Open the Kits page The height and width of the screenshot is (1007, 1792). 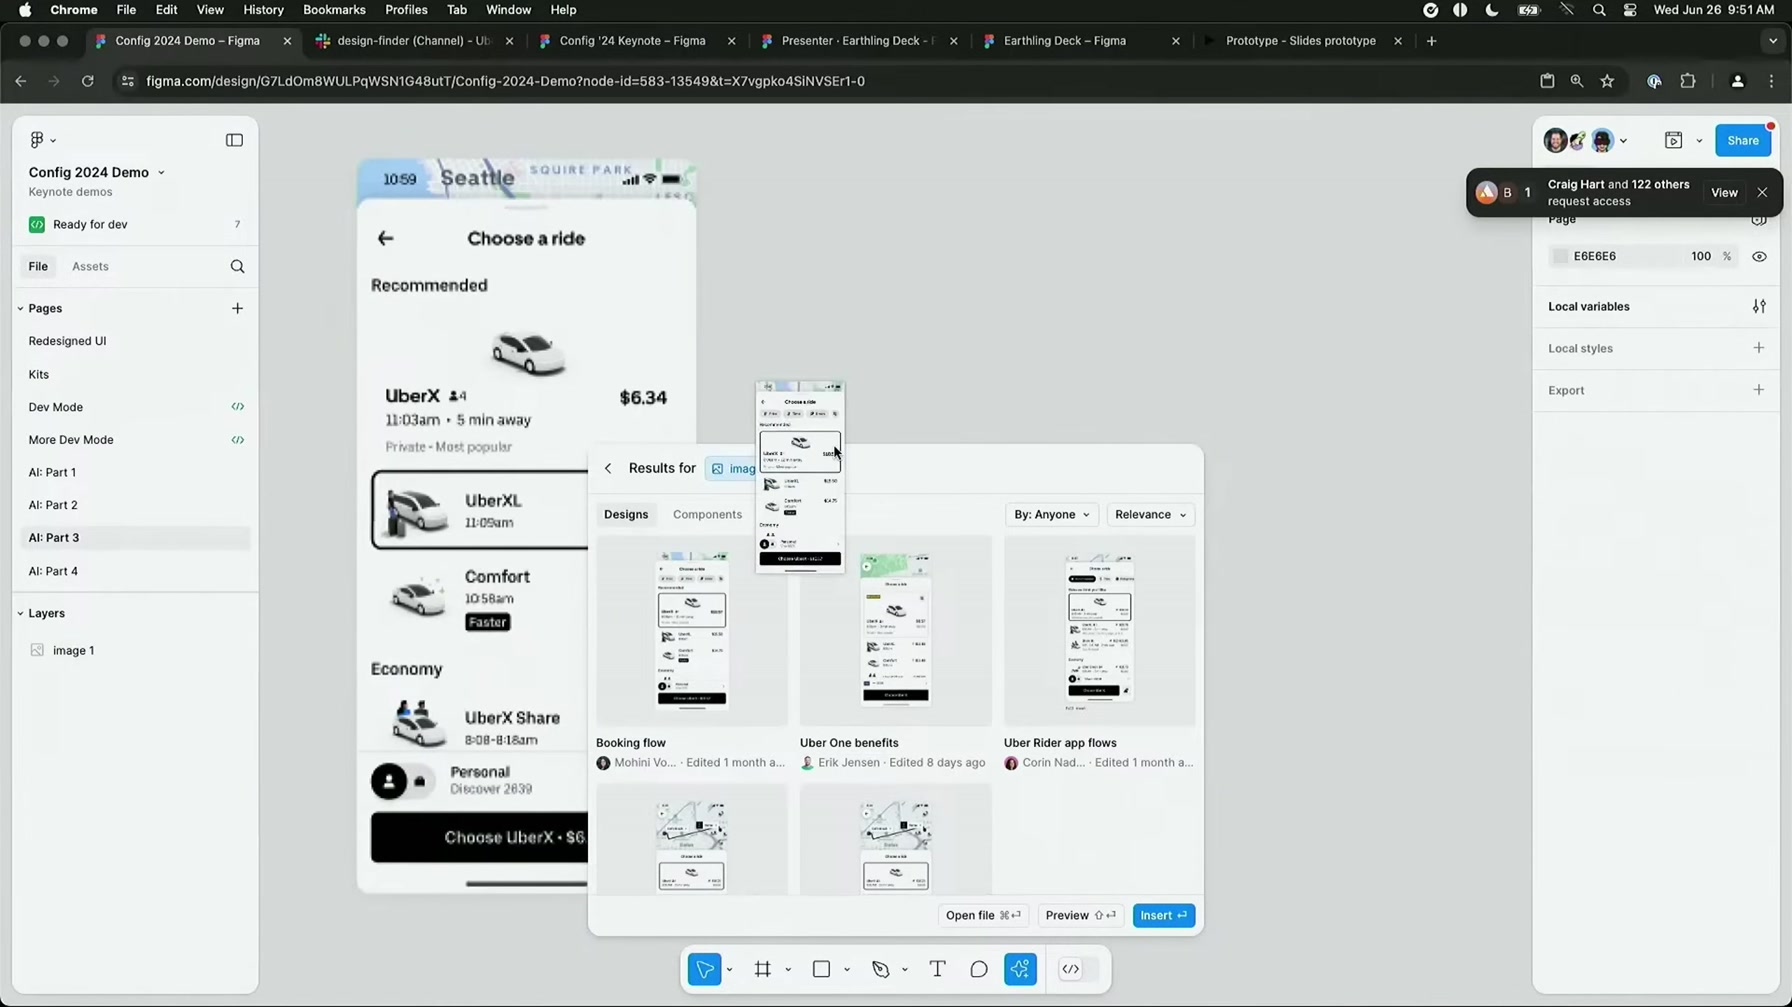(x=38, y=374)
